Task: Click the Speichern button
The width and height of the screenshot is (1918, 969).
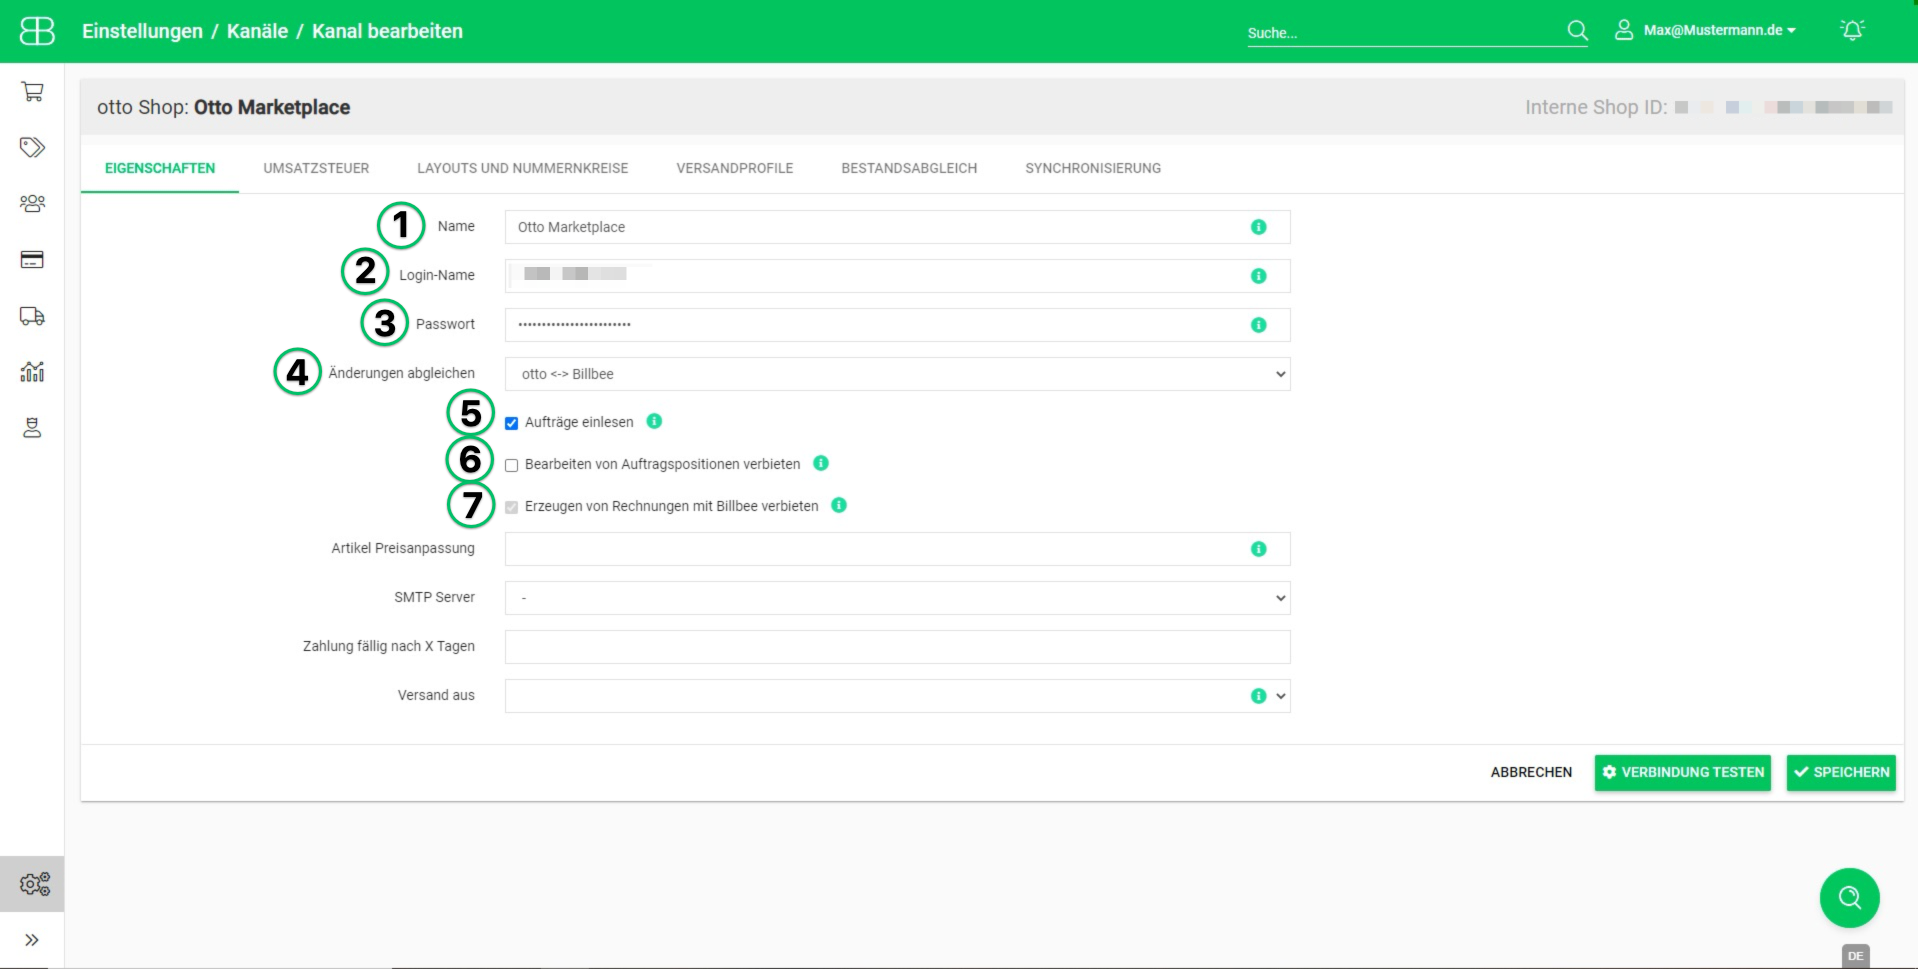Action: 1841,772
